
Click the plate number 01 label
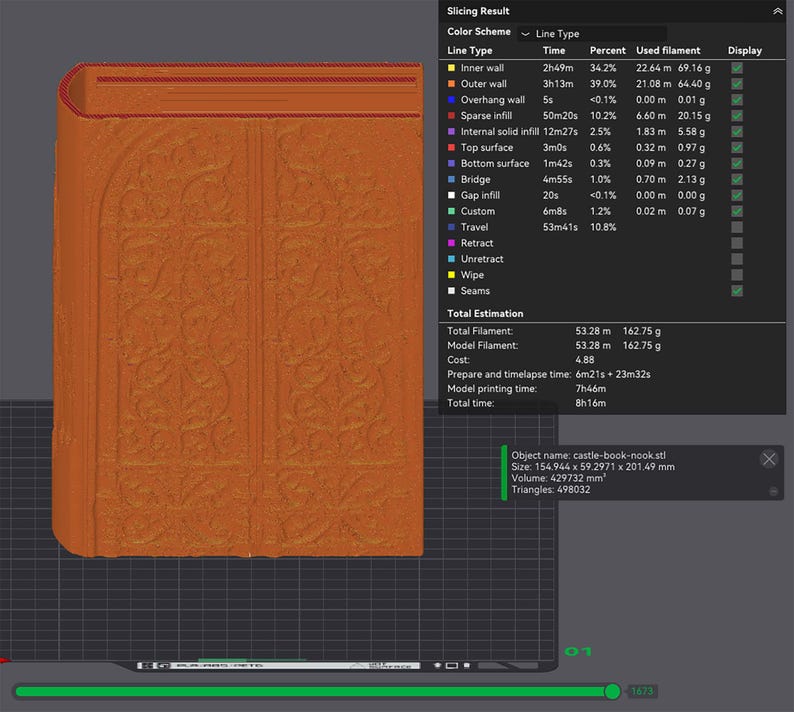(578, 652)
